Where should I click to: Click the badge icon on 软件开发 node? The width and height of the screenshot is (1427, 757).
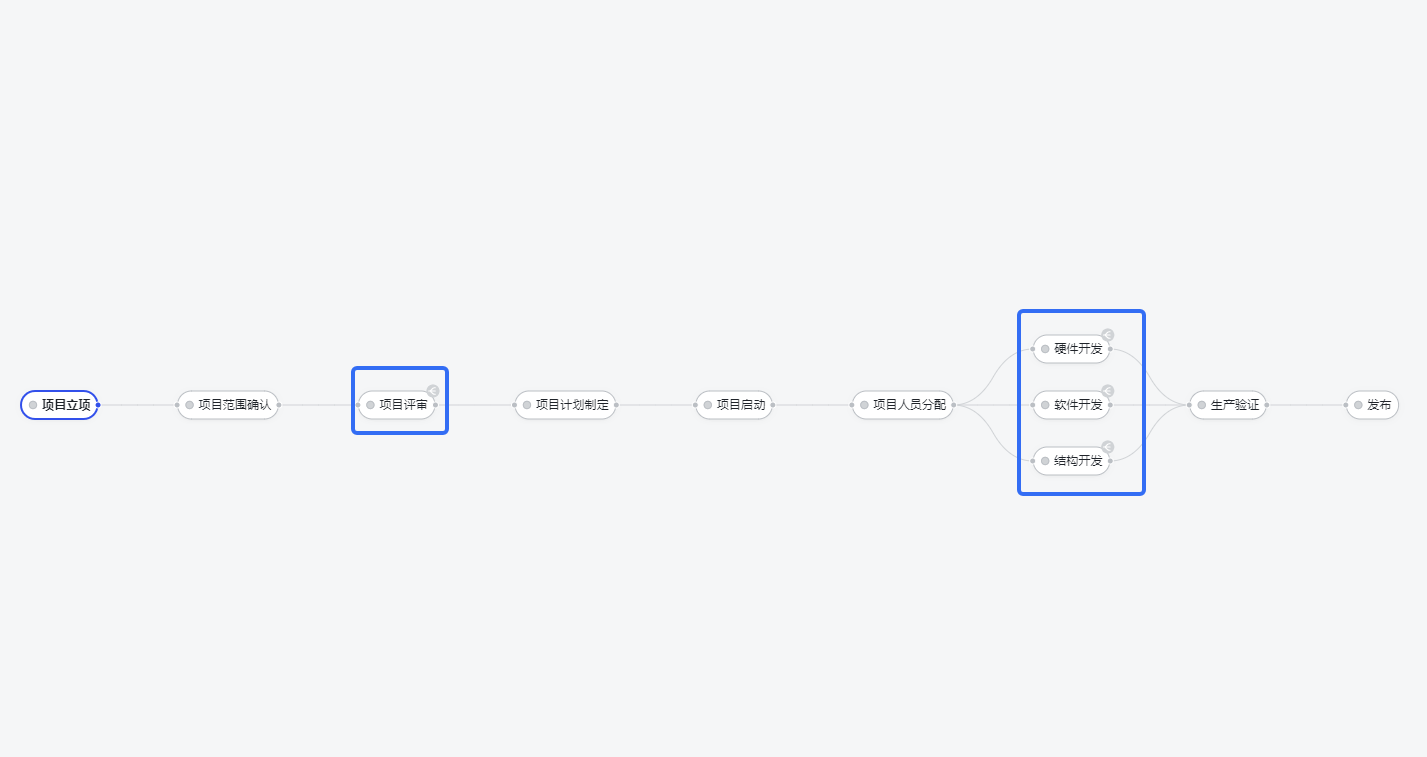pyautogui.click(x=1107, y=391)
